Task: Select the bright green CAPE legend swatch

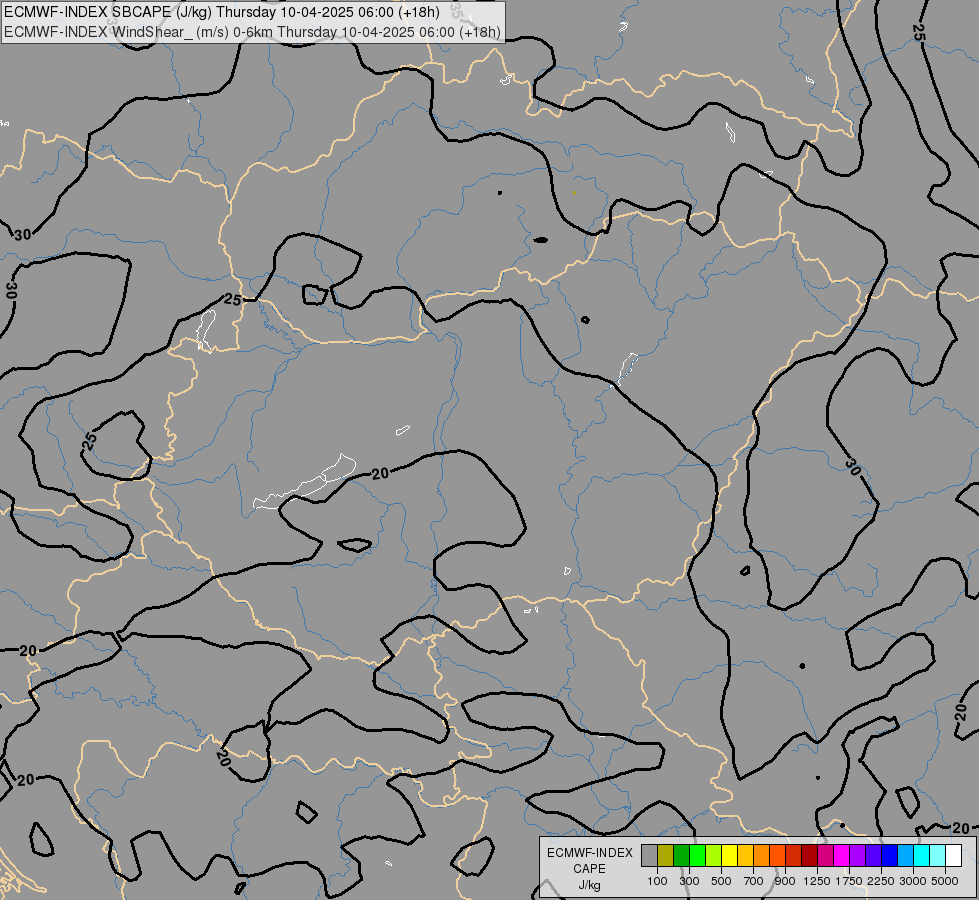Action: click(x=697, y=856)
